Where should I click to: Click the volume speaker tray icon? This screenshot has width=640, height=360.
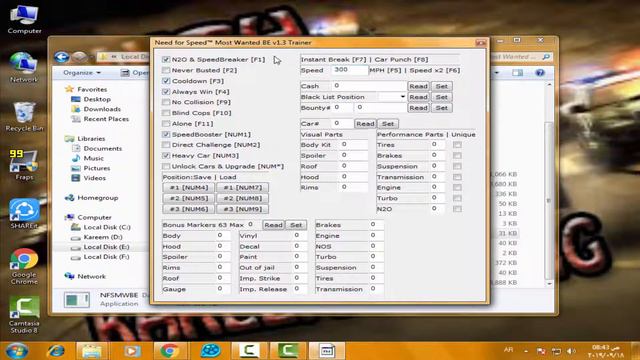click(571, 351)
